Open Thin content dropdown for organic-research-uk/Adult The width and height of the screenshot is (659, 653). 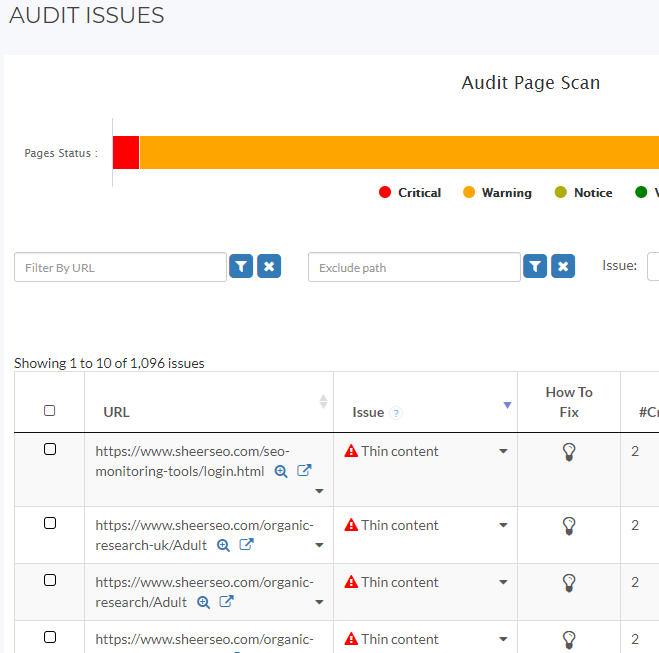(x=503, y=525)
